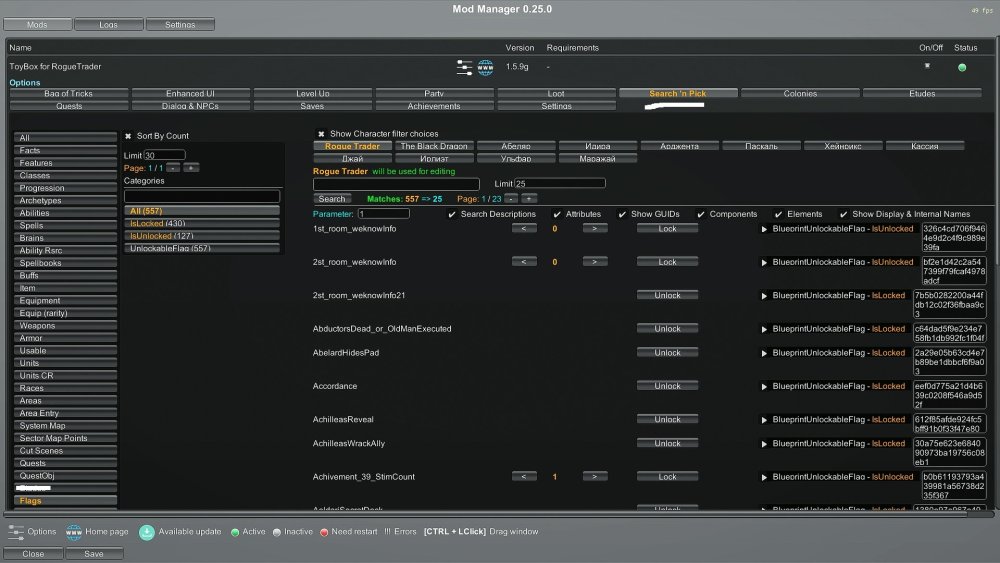Click the red Need restart indicator icon

(x=325, y=532)
